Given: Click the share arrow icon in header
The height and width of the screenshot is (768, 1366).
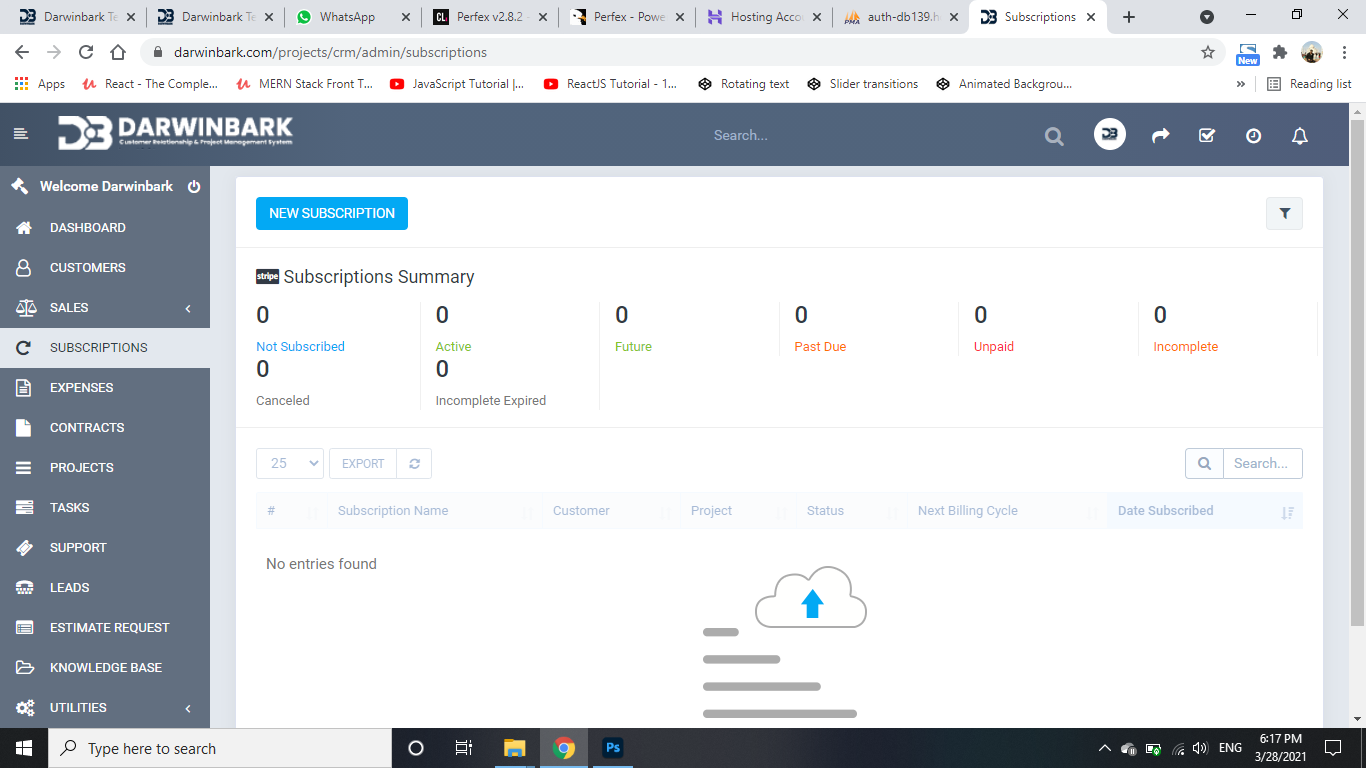Looking at the screenshot, I should pyautogui.click(x=1160, y=136).
